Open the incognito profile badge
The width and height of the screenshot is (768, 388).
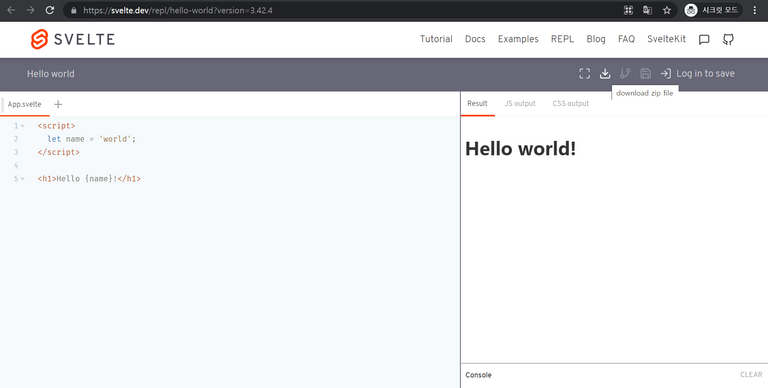click(x=713, y=10)
